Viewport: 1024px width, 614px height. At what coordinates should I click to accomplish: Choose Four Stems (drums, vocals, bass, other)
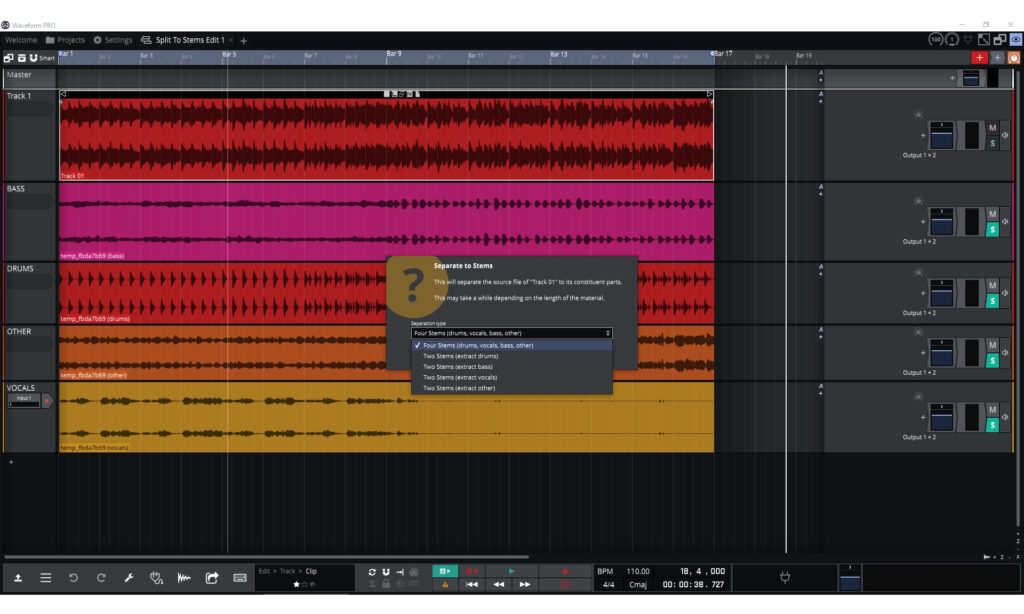click(x=511, y=346)
